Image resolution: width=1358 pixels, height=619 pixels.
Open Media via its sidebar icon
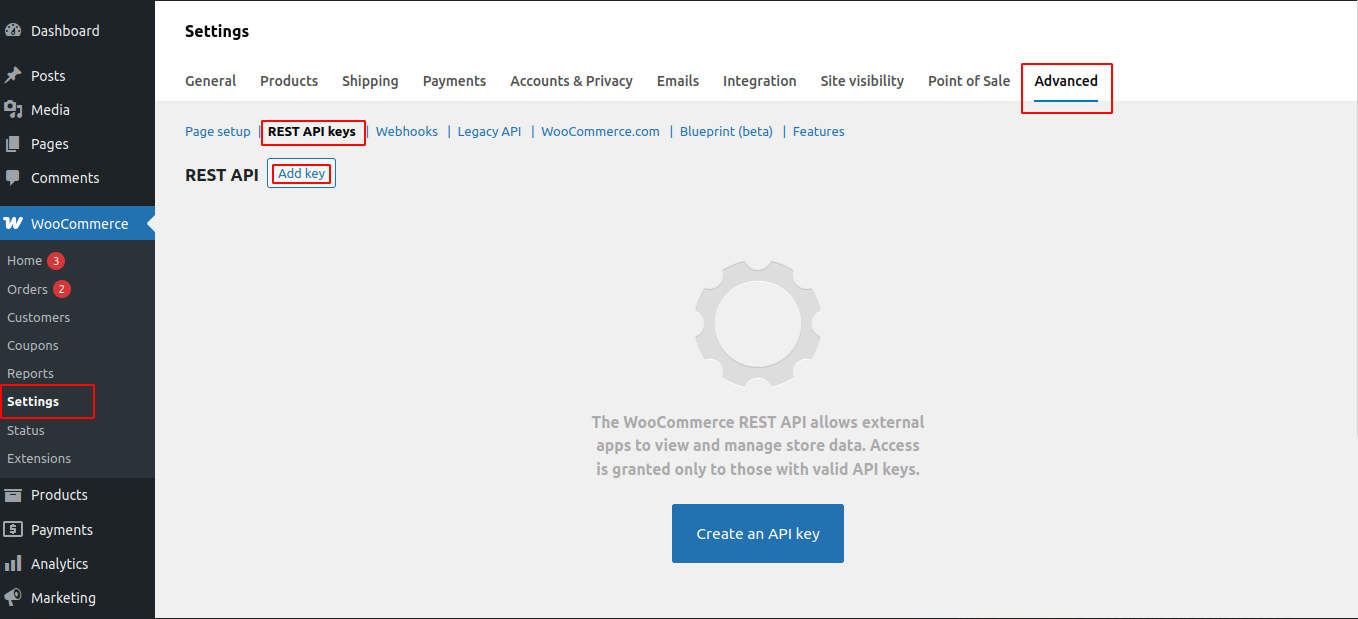coord(13,110)
